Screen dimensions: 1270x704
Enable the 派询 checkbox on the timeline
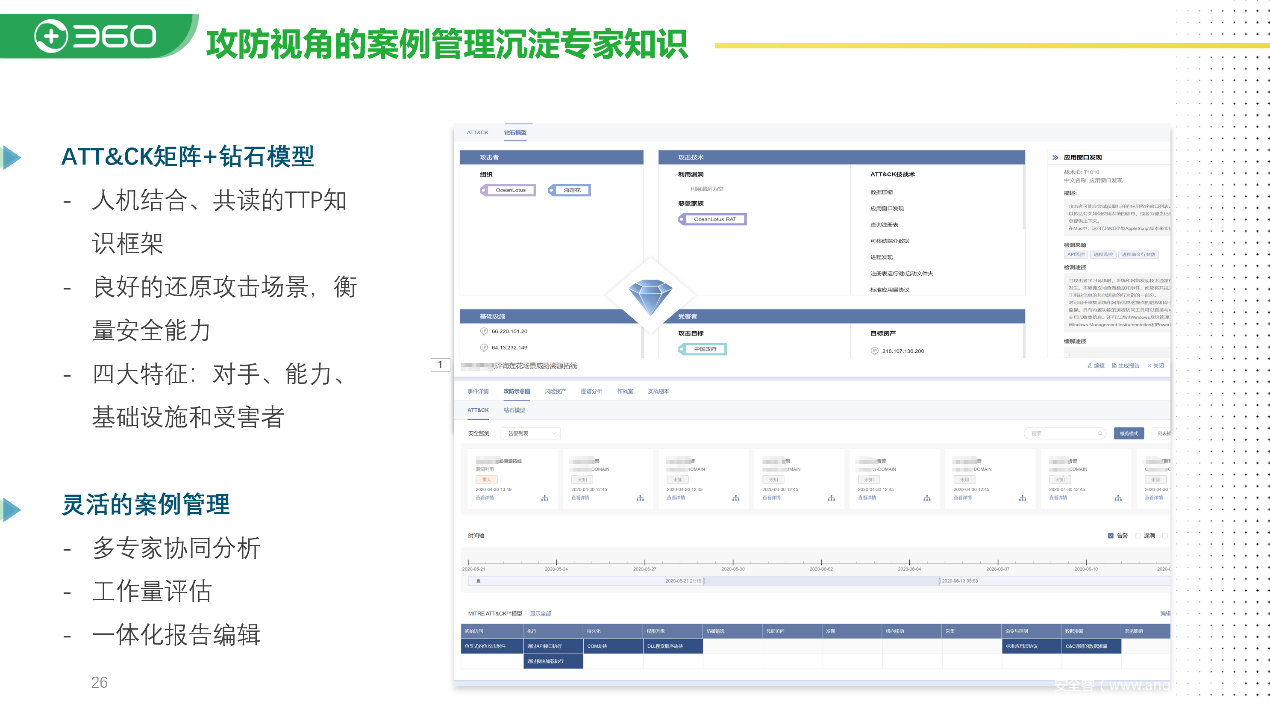(1137, 535)
